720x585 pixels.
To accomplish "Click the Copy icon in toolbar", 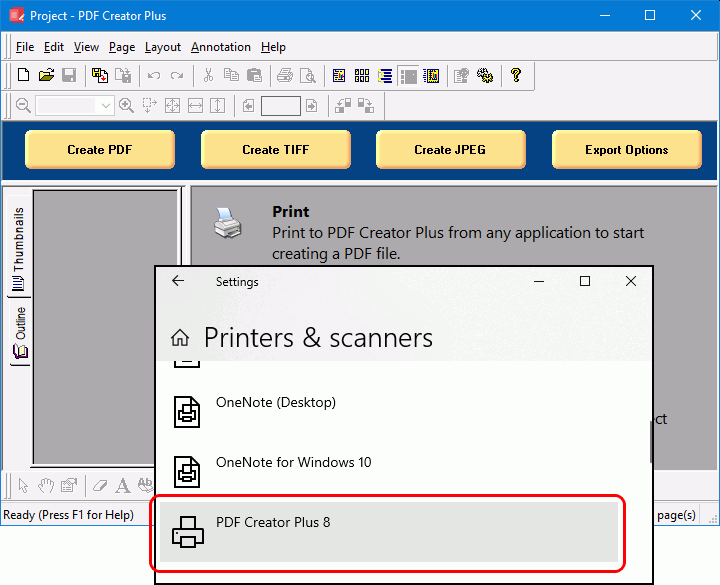I will [231, 75].
